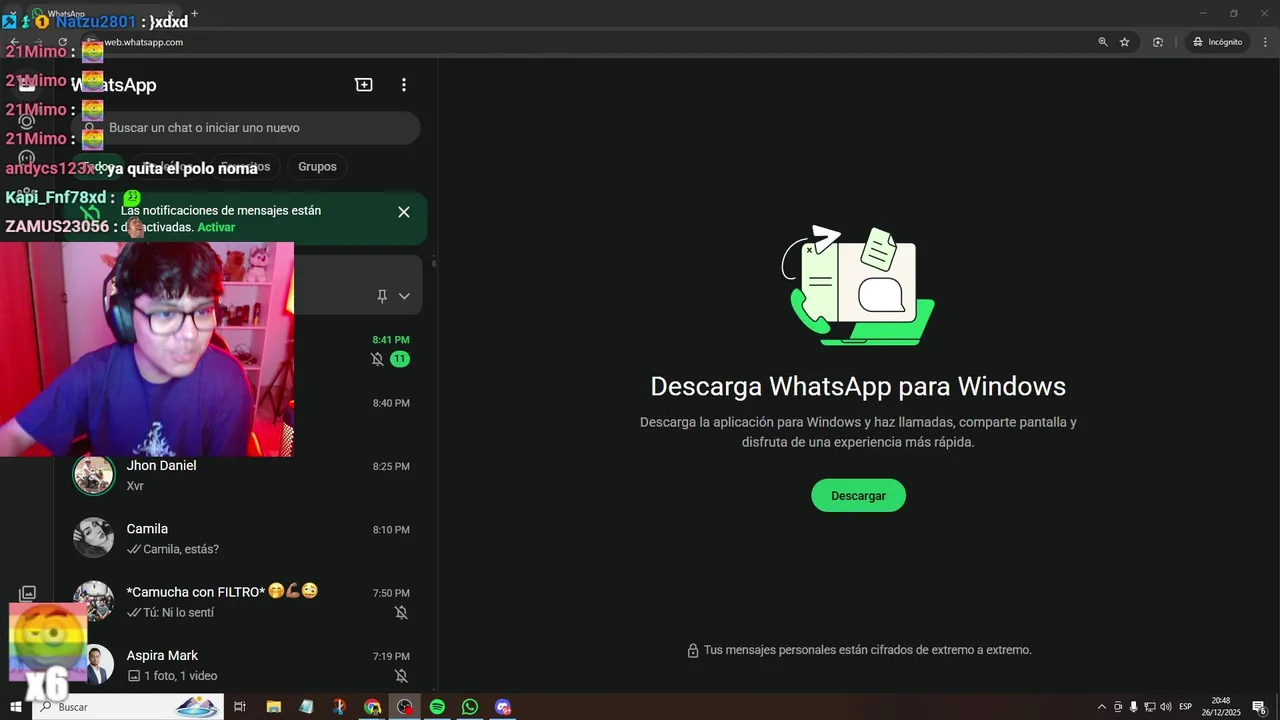Open the Windows notification center

click(1260, 707)
